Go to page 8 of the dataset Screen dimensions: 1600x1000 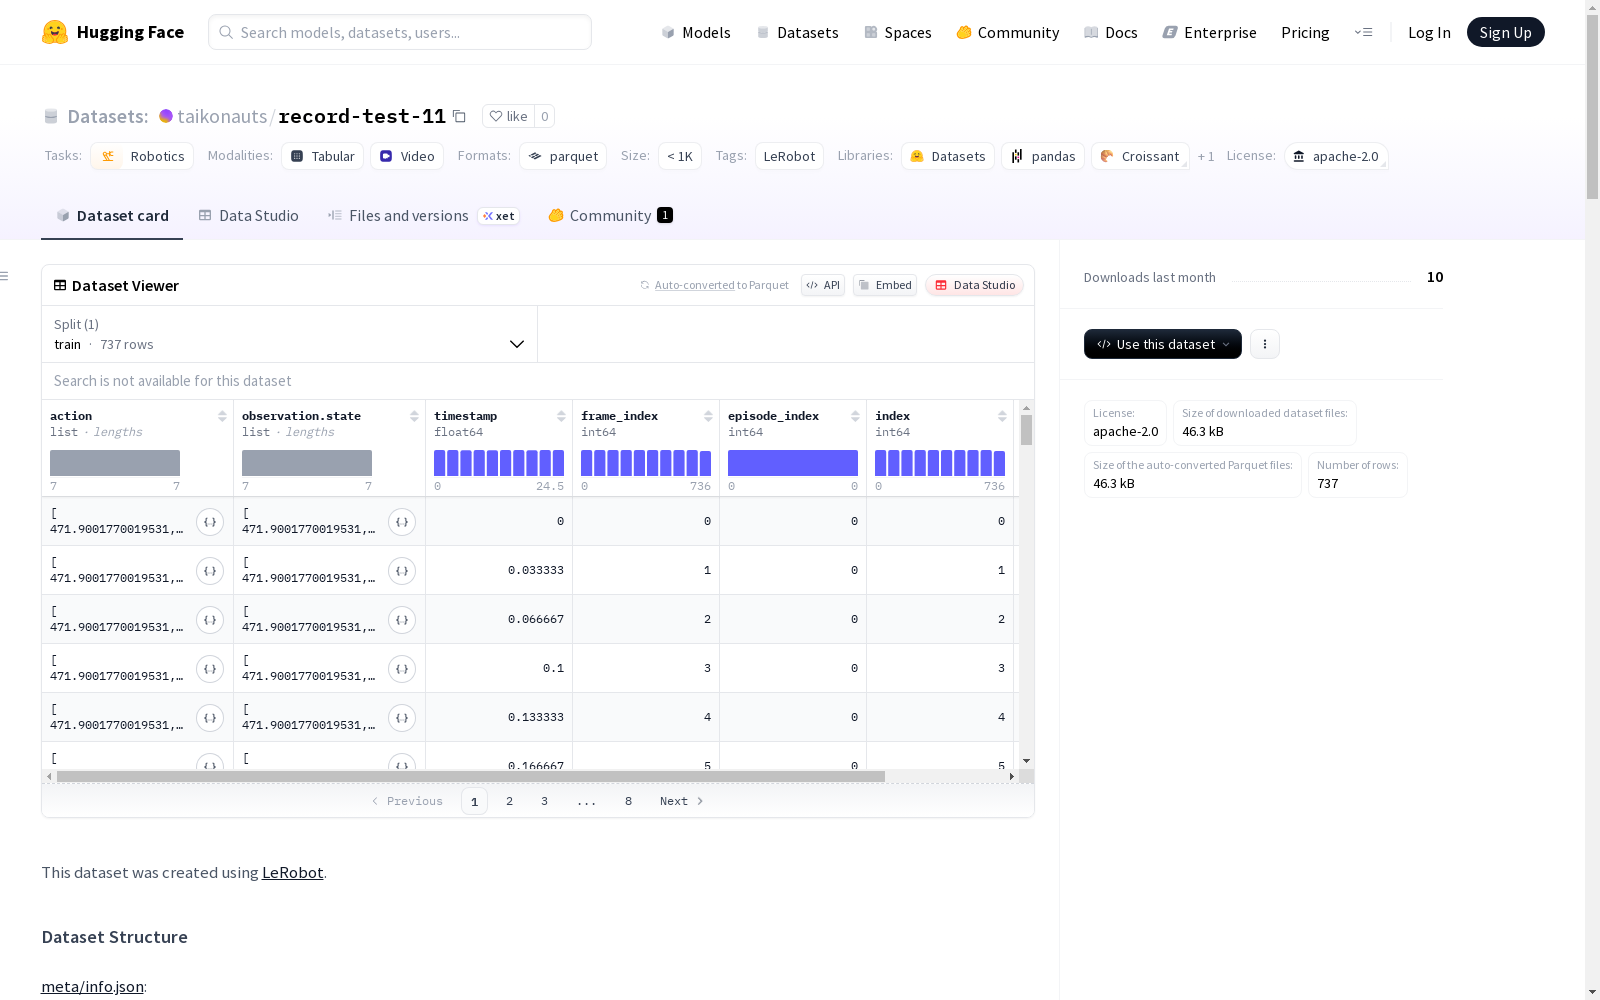[628, 801]
